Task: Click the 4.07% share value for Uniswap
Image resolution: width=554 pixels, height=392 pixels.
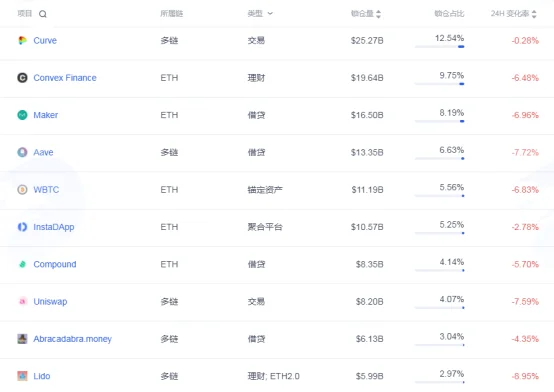Action: coord(452,299)
